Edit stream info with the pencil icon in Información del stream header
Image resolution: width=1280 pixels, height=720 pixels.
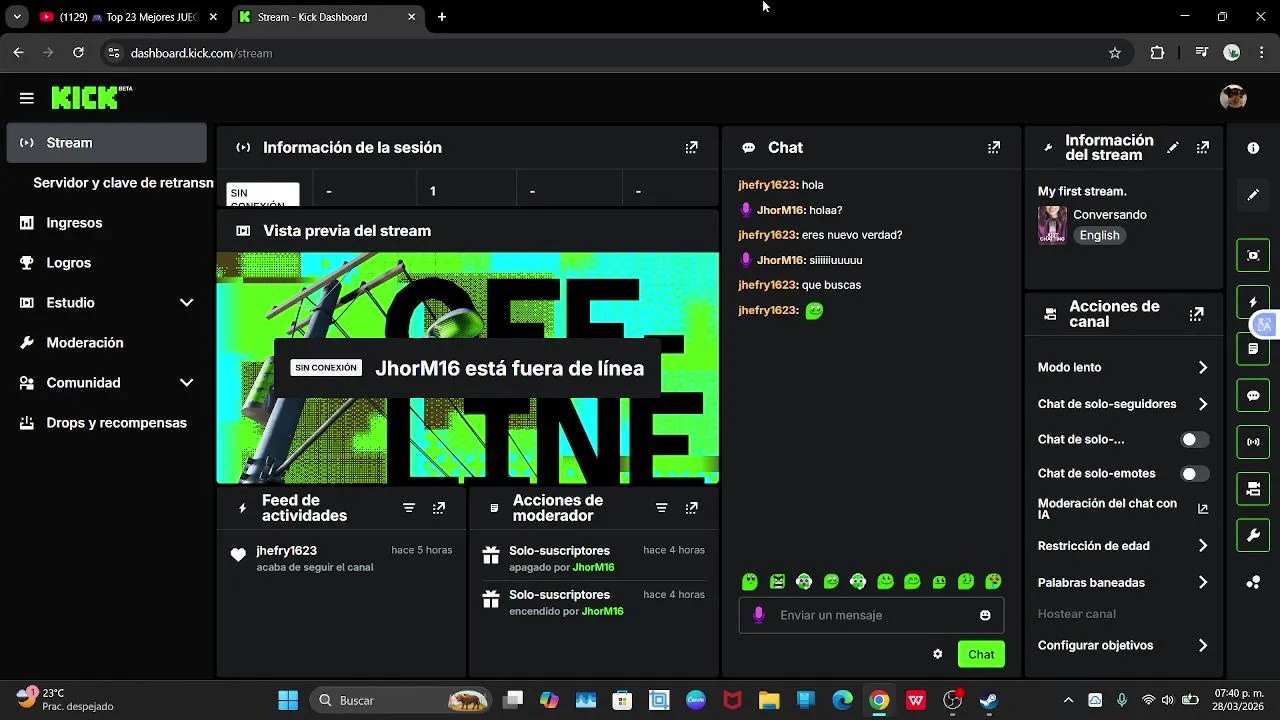pyautogui.click(x=1173, y=147)
